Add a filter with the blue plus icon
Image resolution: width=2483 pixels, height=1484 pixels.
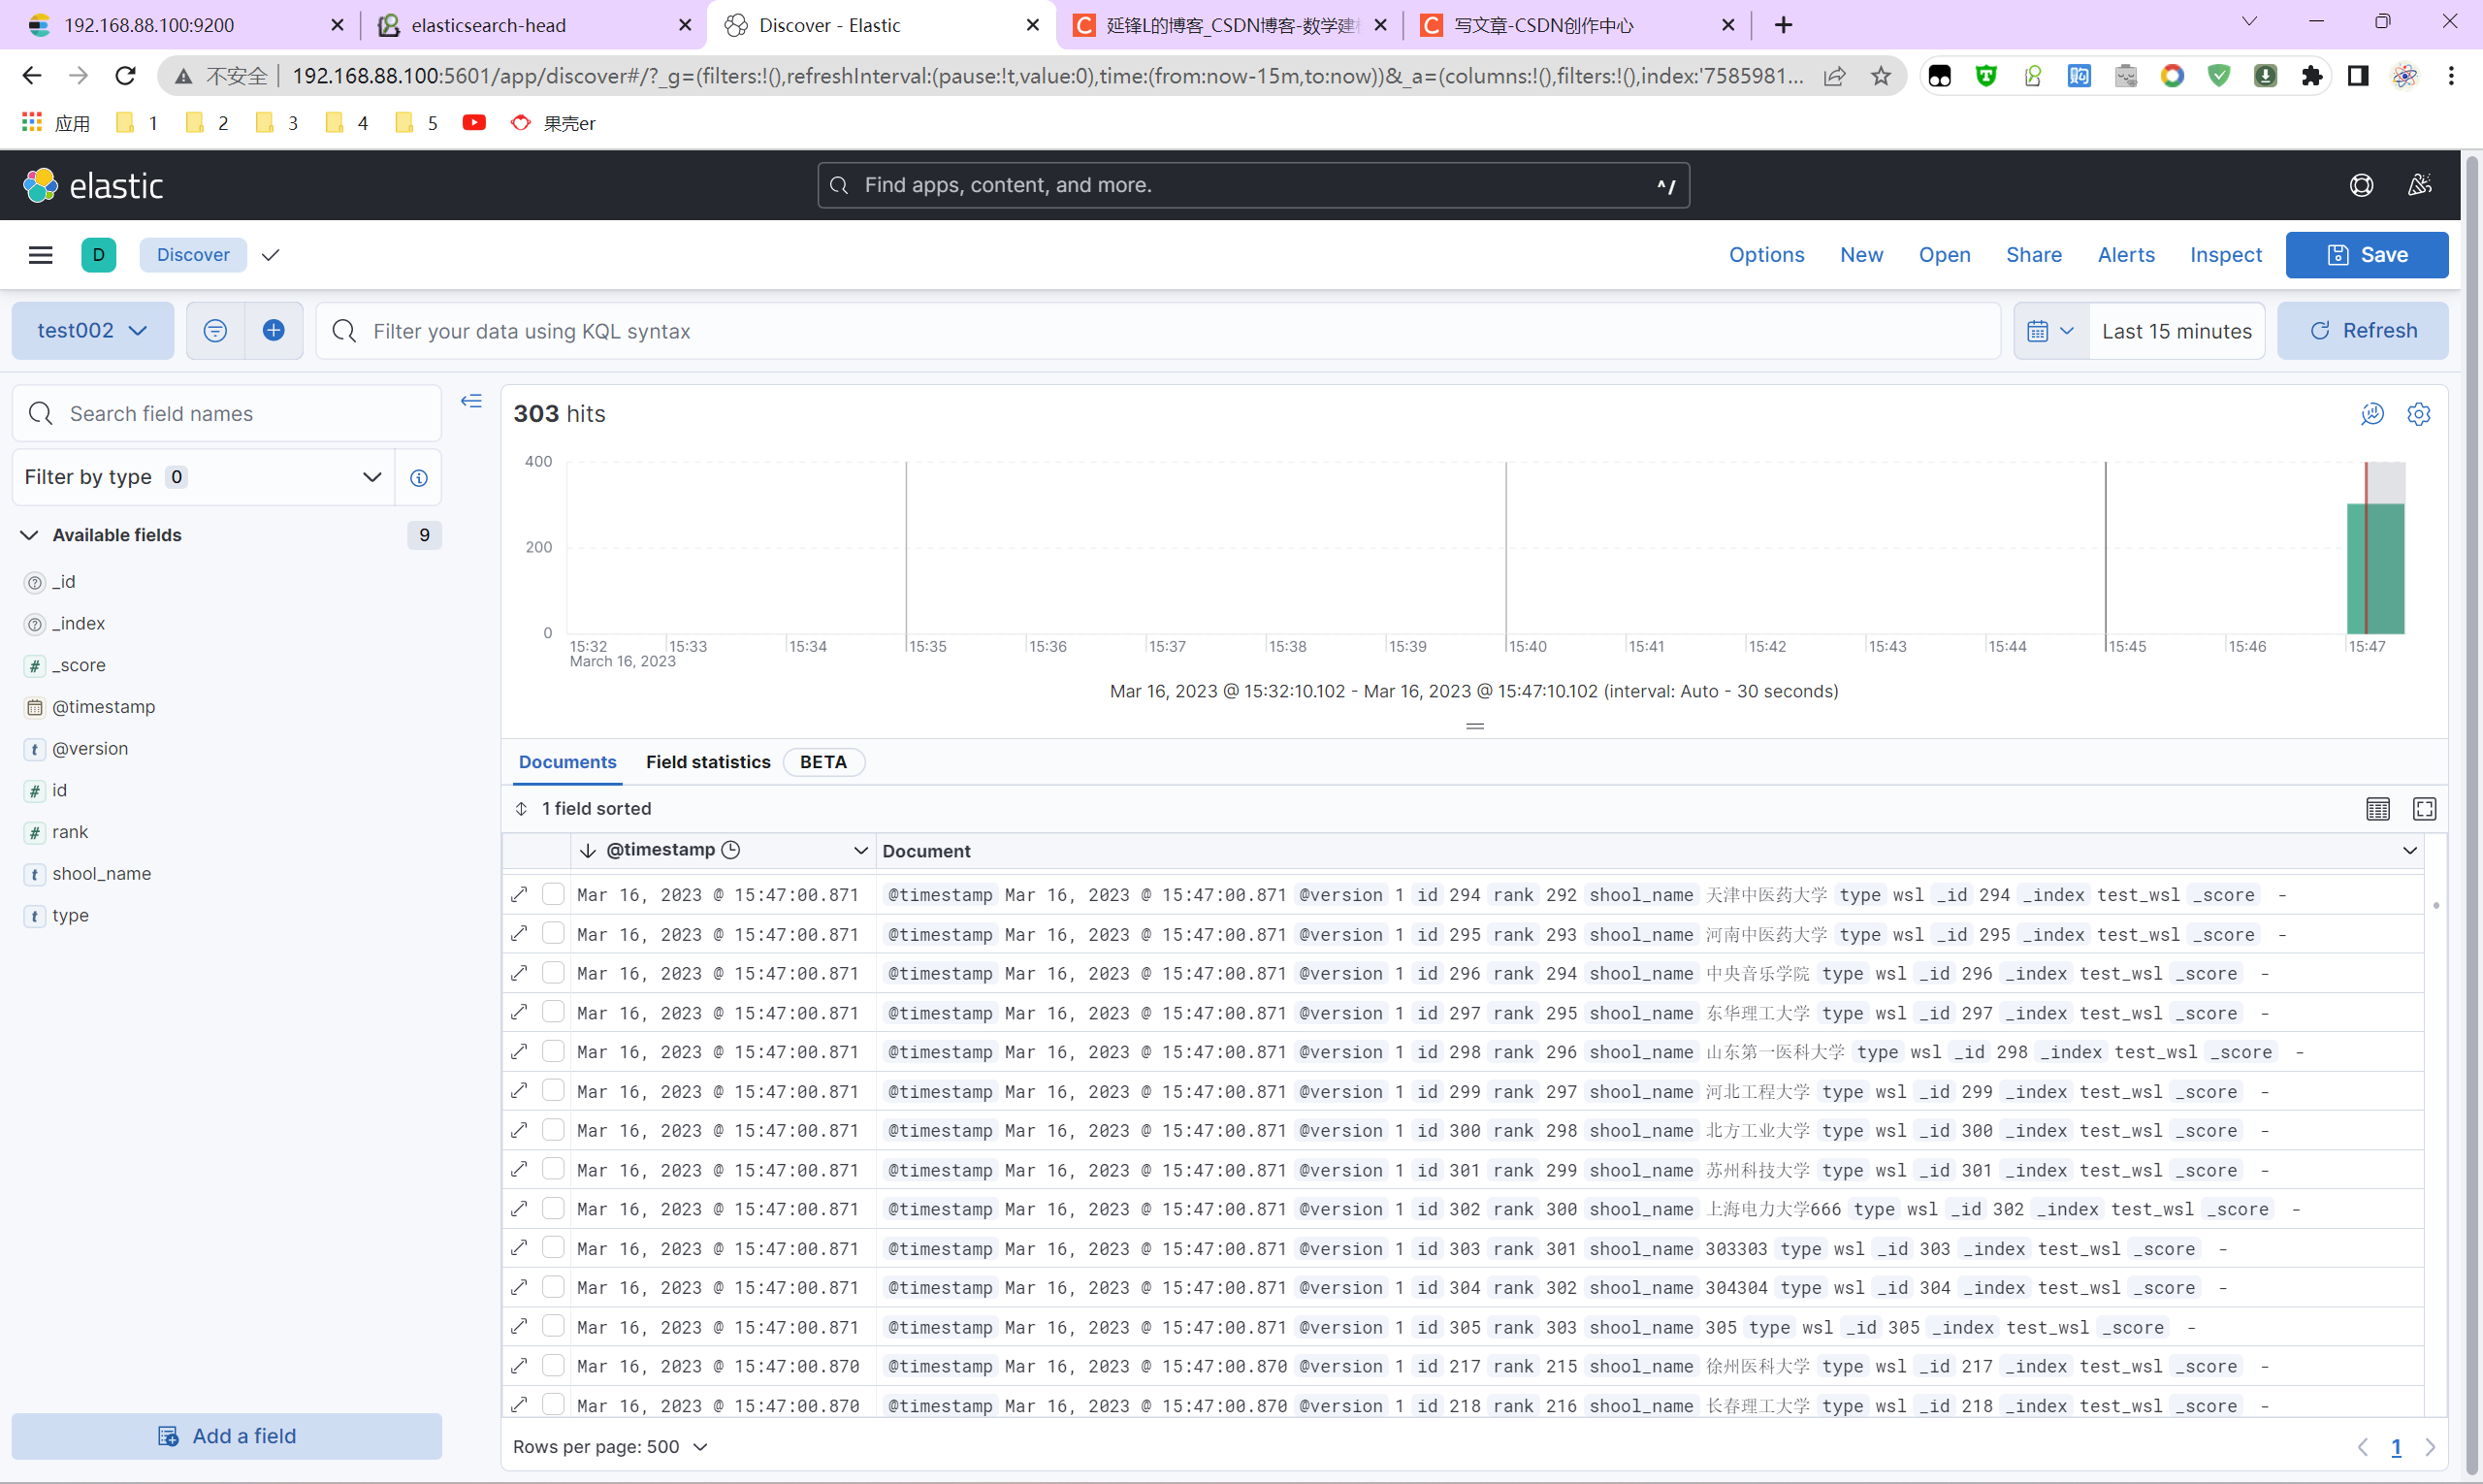274,330
